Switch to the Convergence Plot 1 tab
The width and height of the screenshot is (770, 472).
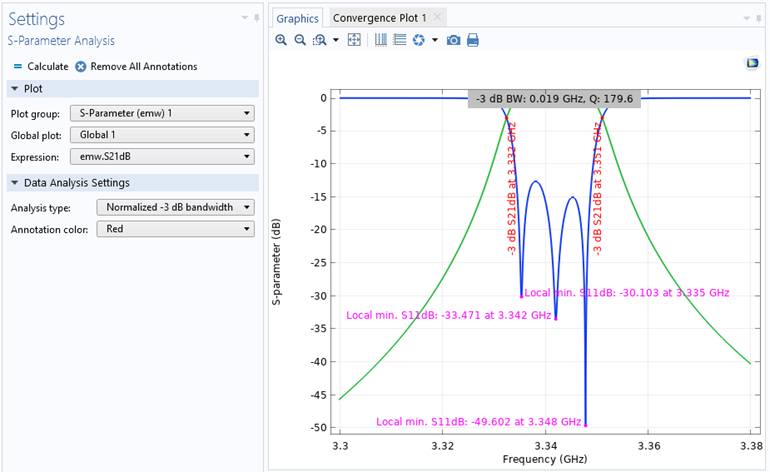379,18
